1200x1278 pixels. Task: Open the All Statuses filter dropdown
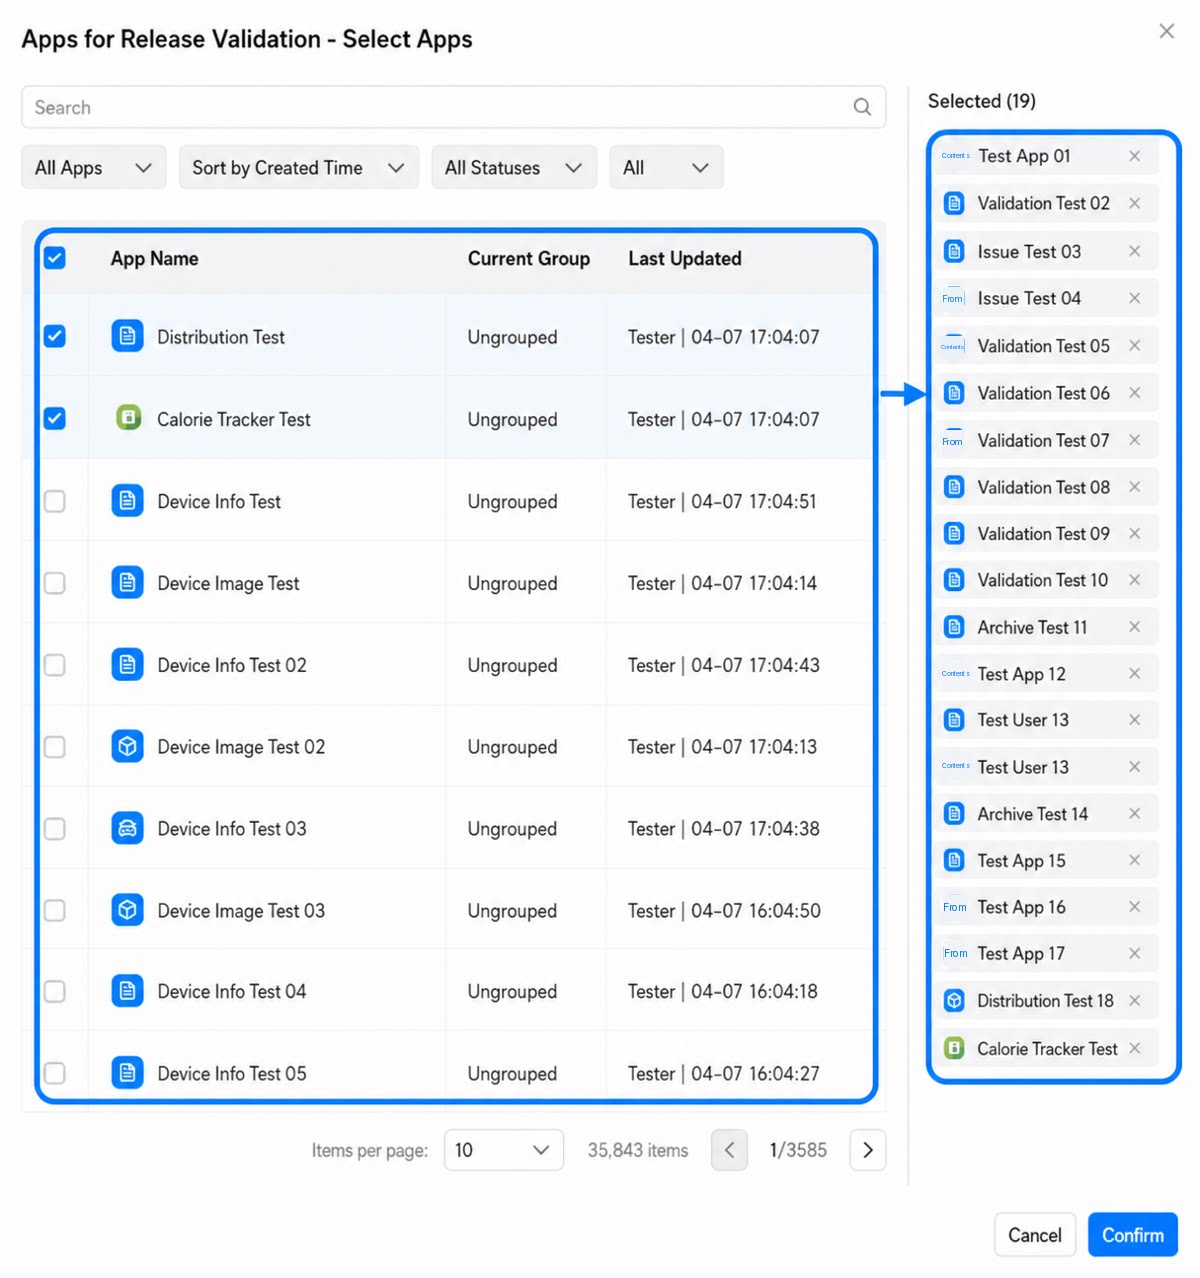[x=514, y=168]
